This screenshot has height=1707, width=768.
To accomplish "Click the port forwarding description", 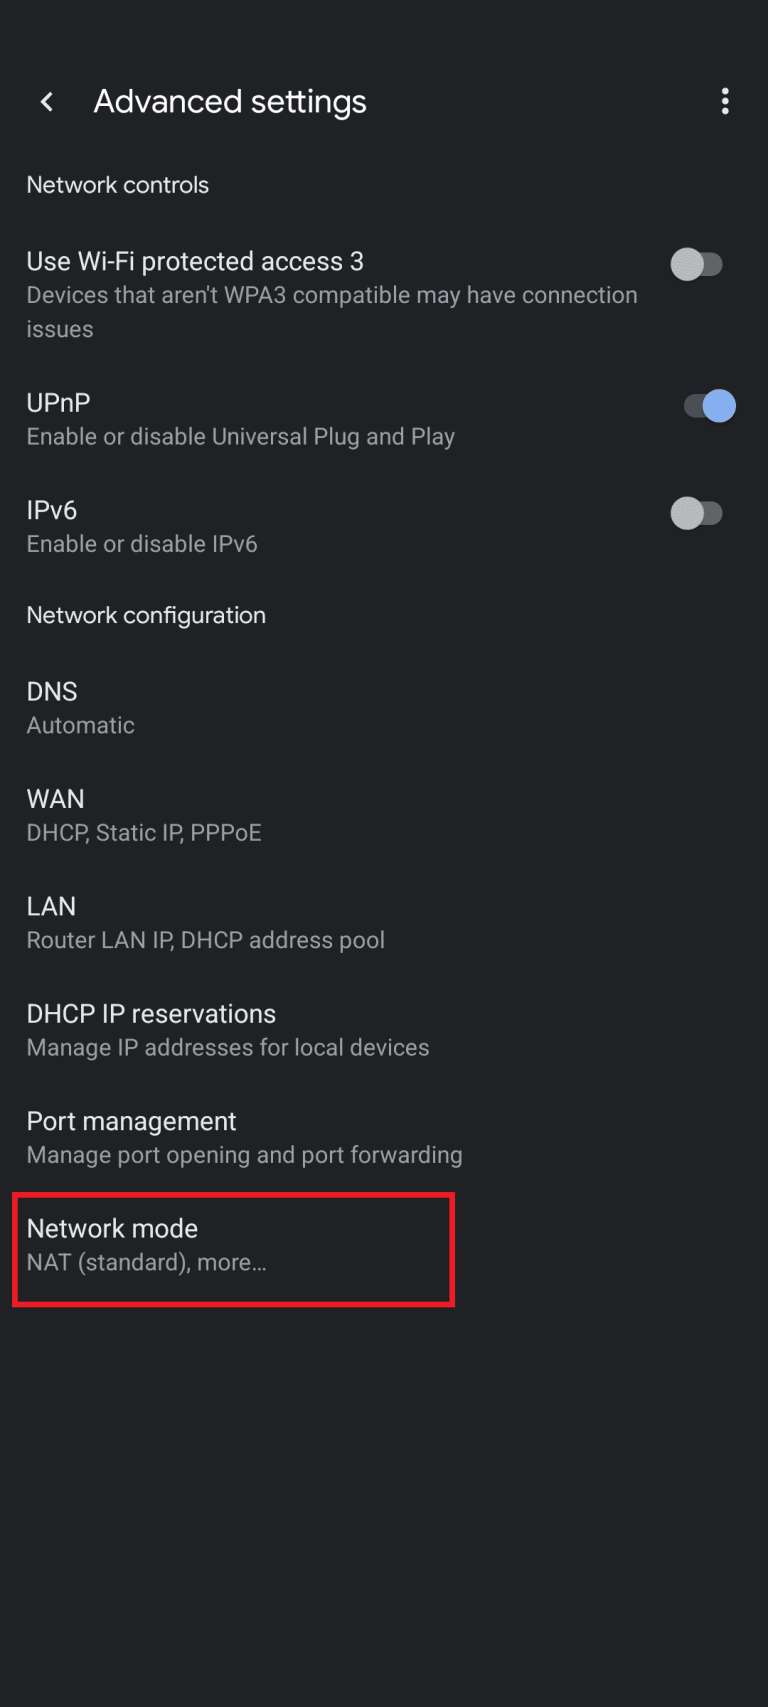I will (244, 1155).
